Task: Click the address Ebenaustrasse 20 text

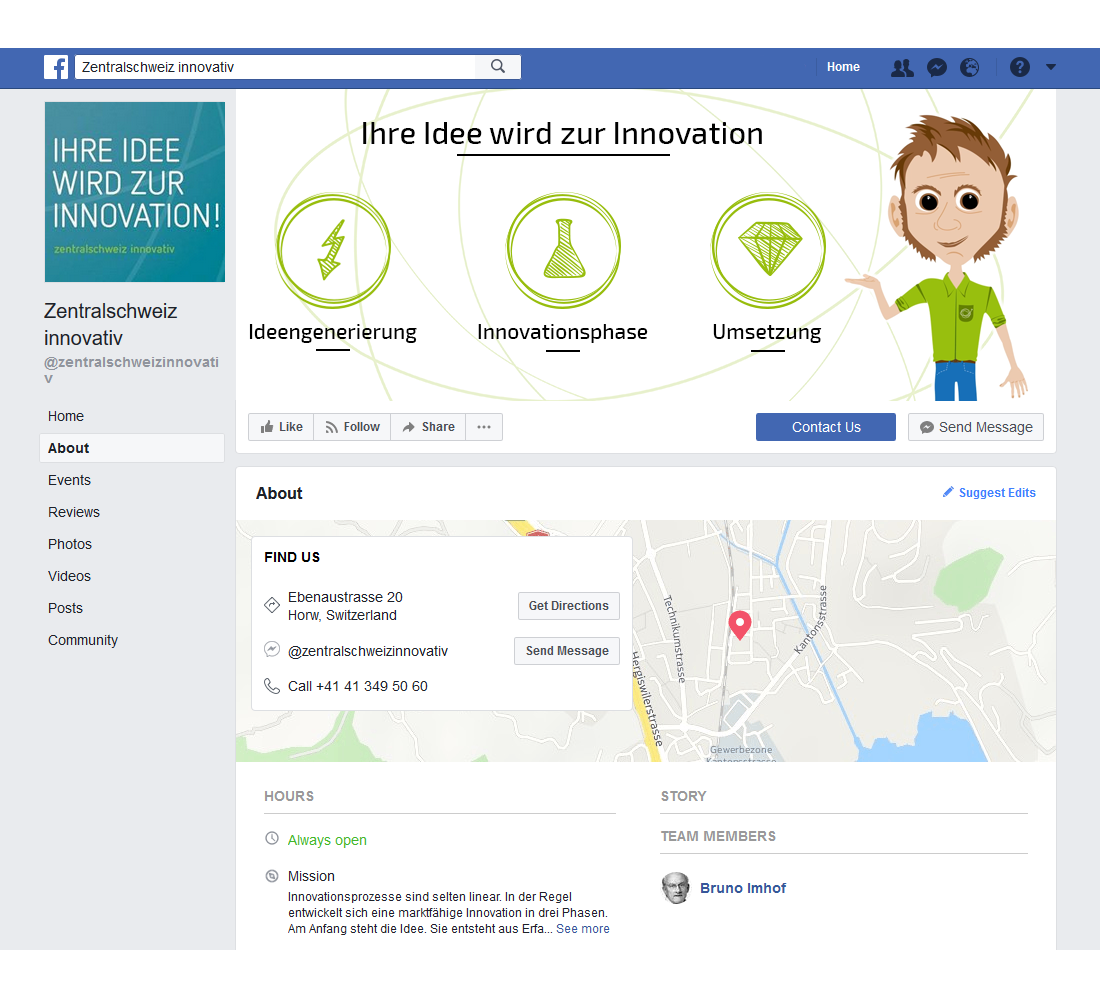Action: click(x=345, y=597)
